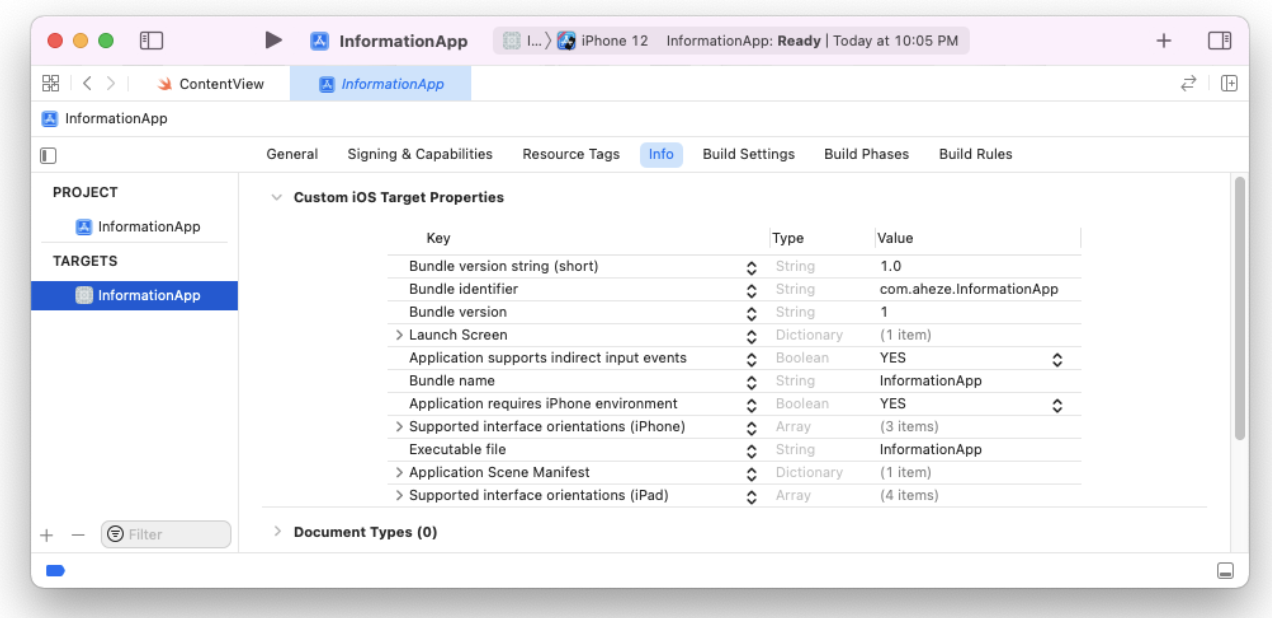The image size is (1272, 618).
Task: Click the Type column header
Action: pos(788,238)
